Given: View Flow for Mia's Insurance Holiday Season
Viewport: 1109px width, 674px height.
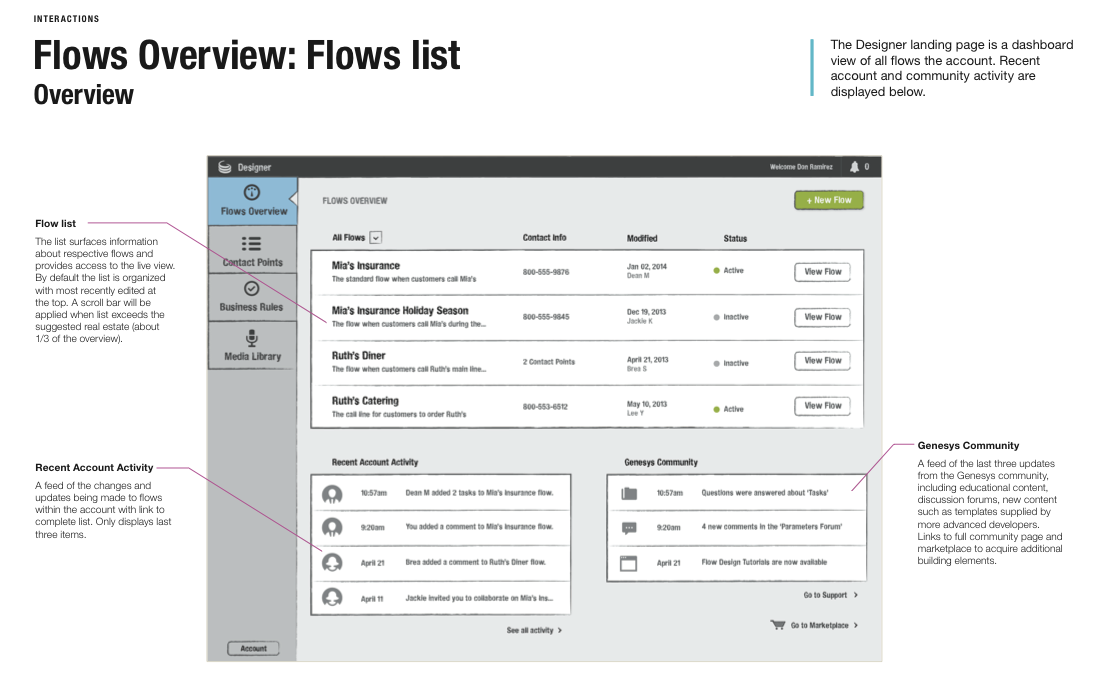Looking at the screenshot, I should (823, 317).
